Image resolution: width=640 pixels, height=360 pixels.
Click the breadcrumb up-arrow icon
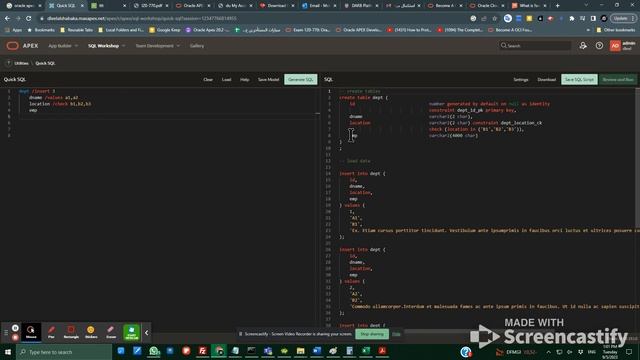click(x=9, y=63)
